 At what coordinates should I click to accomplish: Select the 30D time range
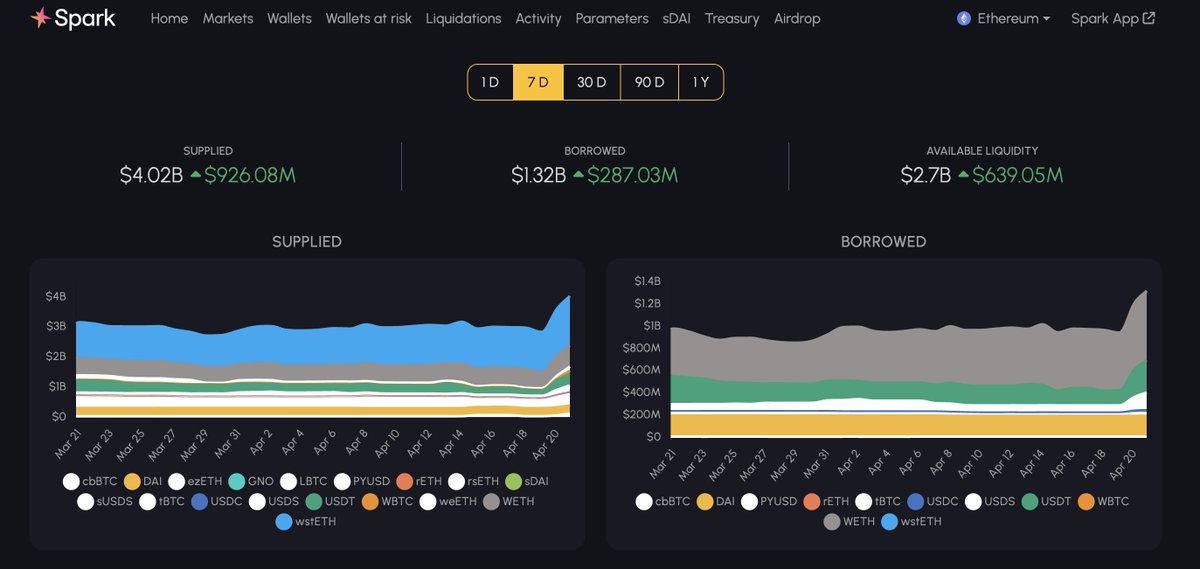coord(592,82)
